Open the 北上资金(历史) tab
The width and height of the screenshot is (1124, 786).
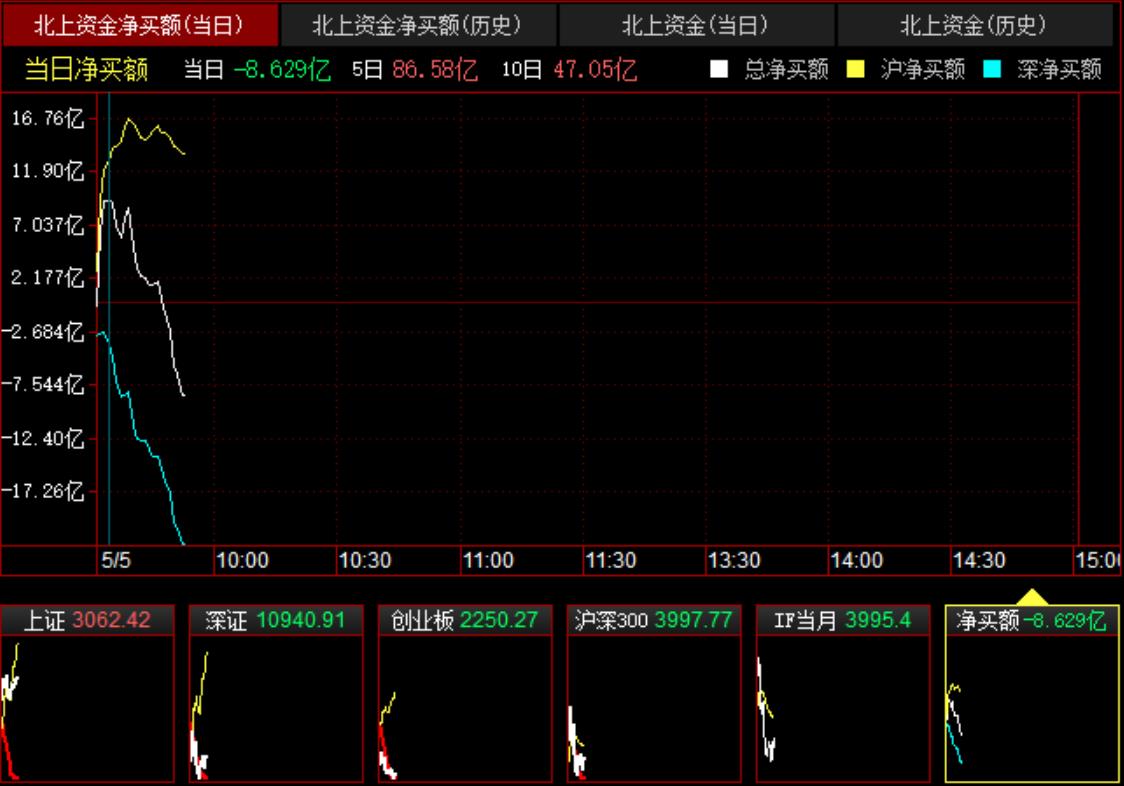click(973, 25)
